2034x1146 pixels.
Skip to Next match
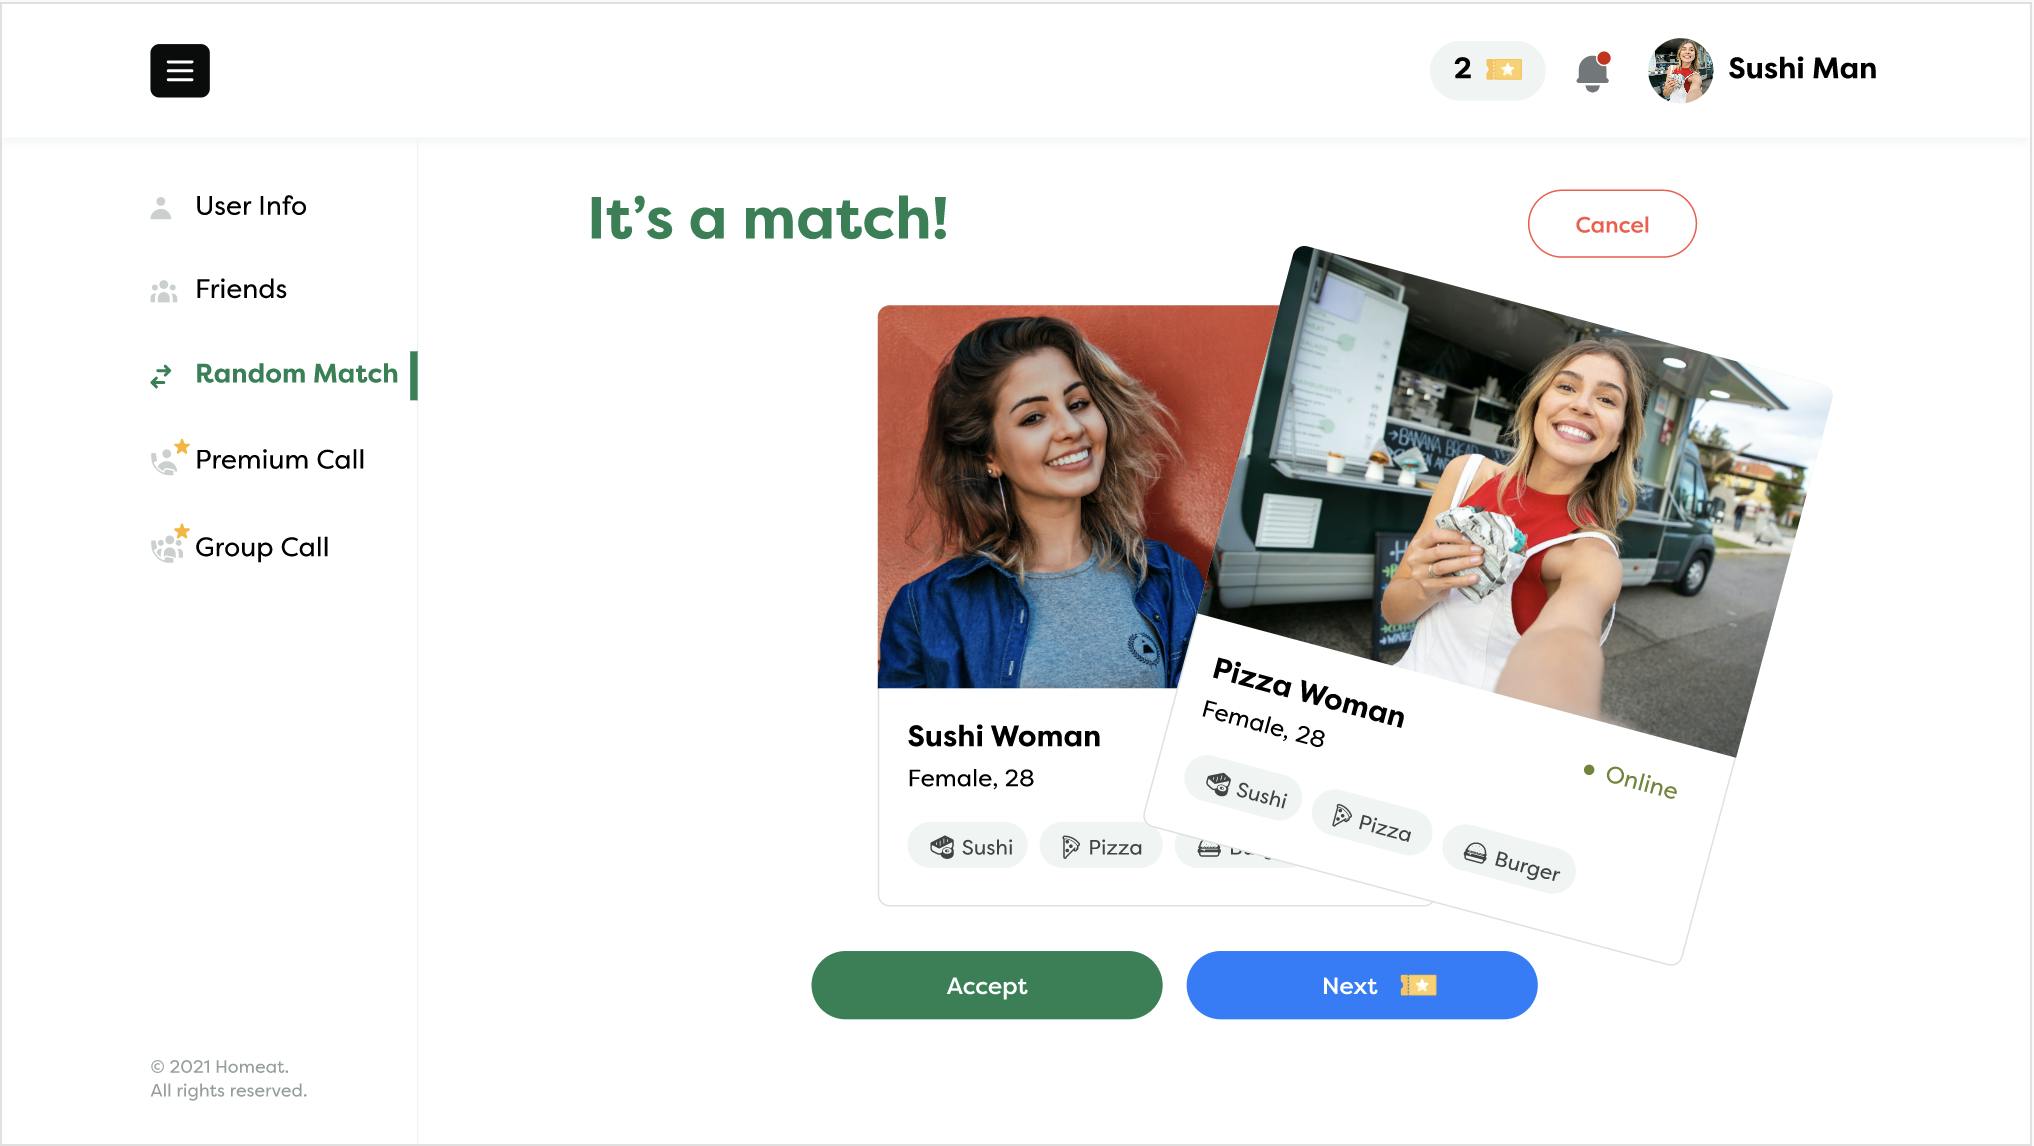[1361, 985]
